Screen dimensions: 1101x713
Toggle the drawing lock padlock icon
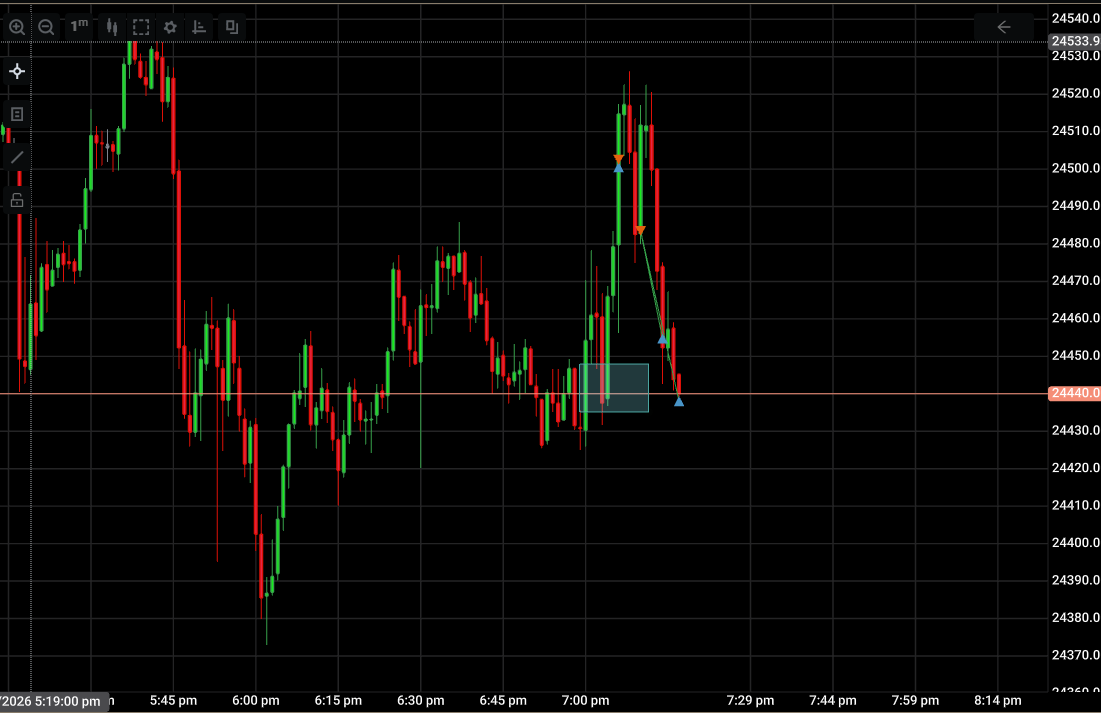point(18,201)
